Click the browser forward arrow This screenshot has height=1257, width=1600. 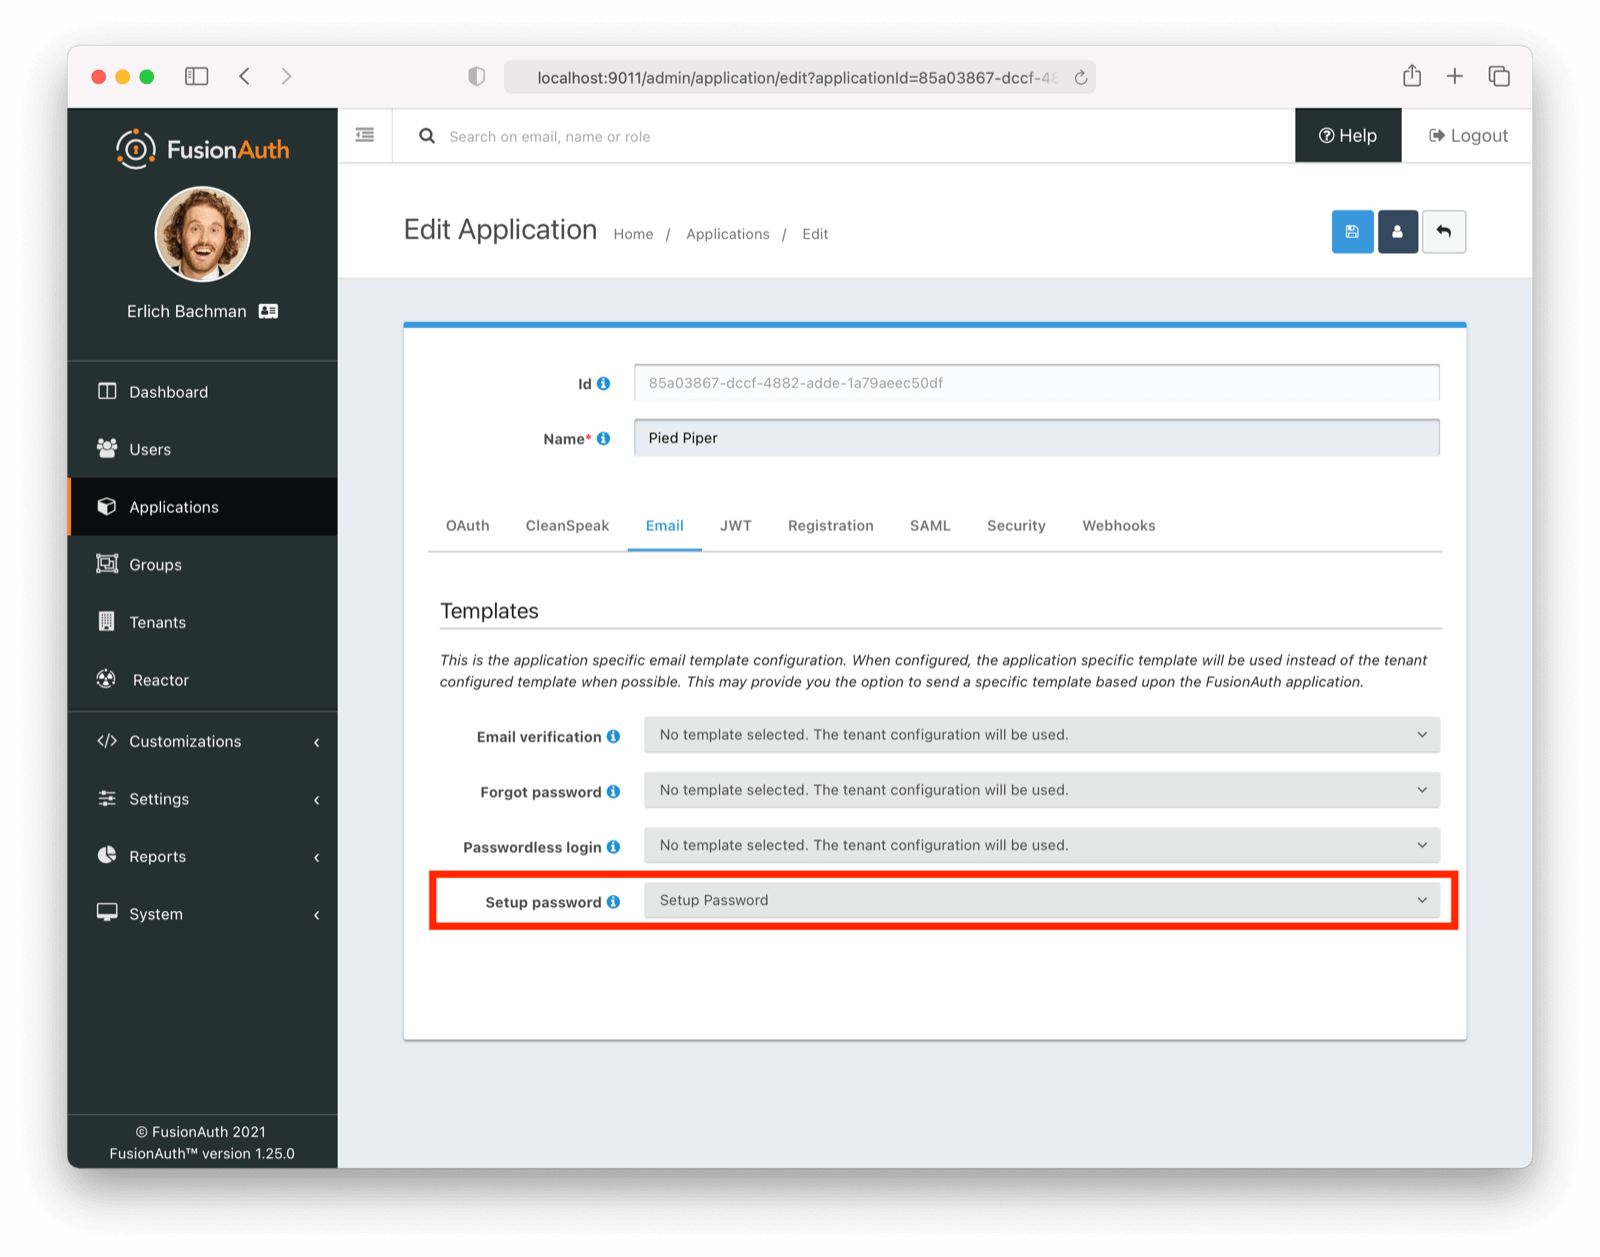[286, 76]
